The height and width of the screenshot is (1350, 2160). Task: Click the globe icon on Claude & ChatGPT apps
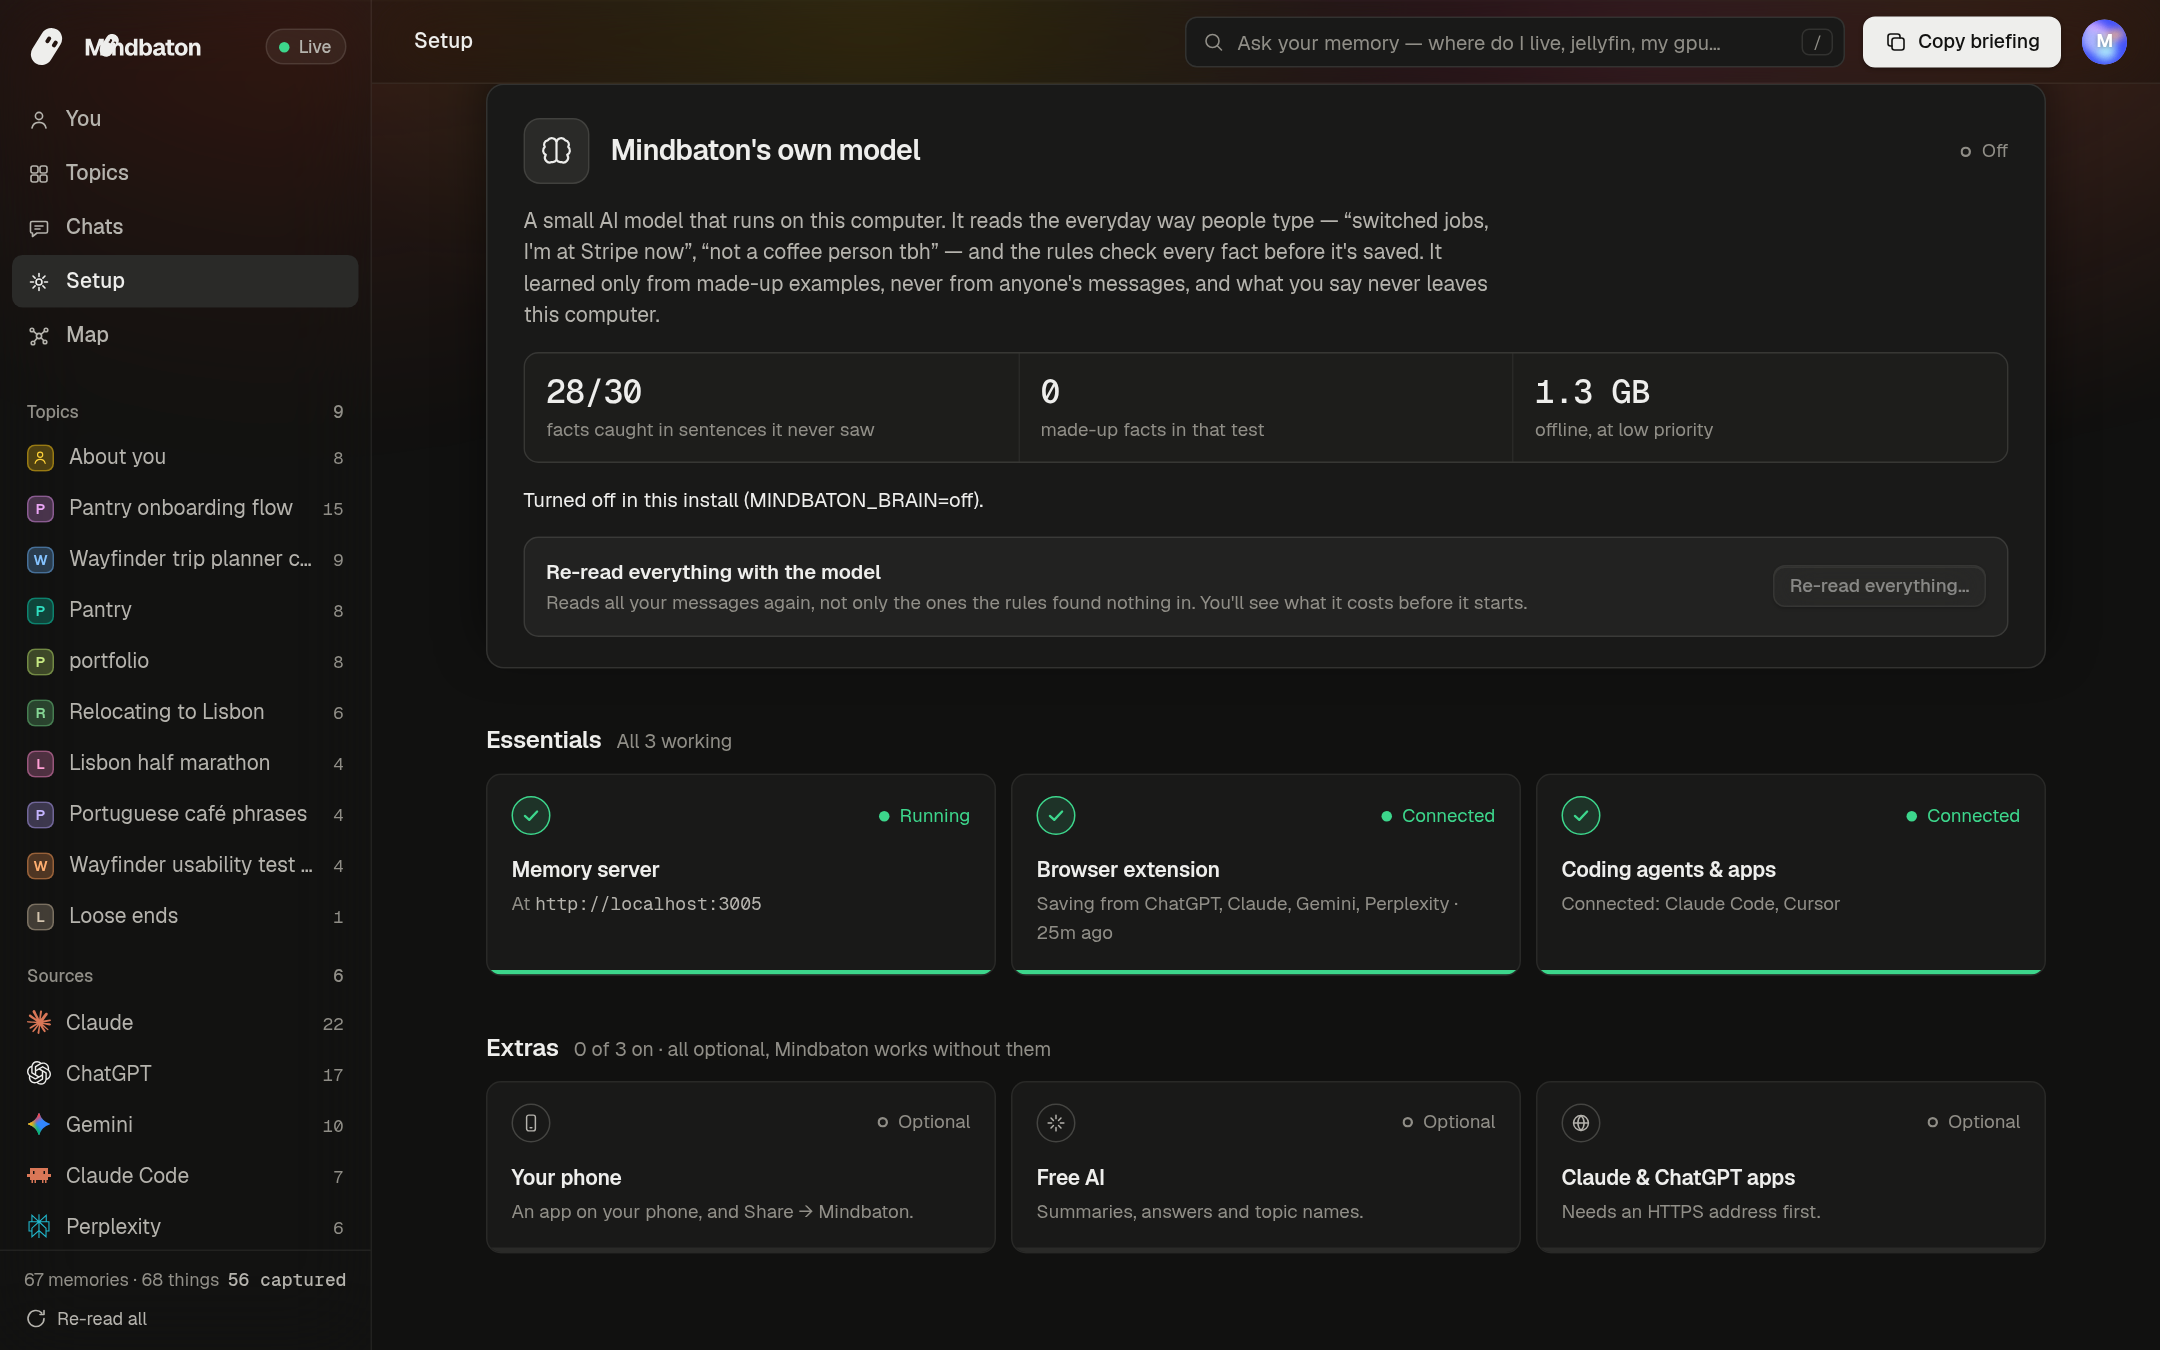point(1581,1123)
